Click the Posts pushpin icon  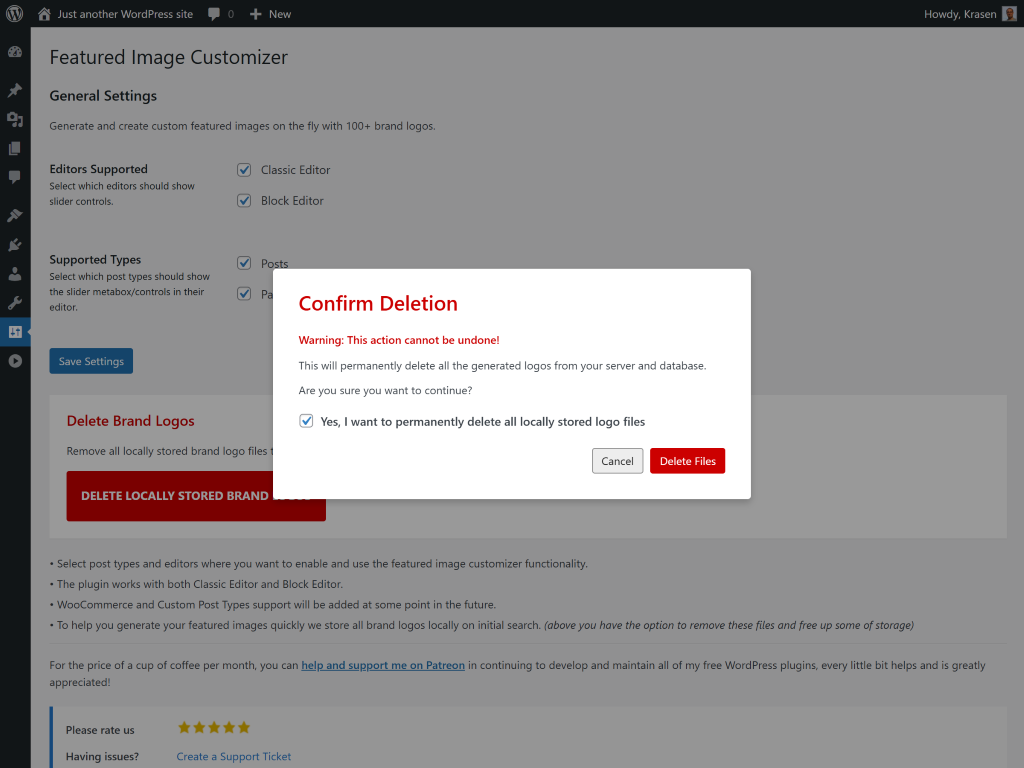pos(15,90)
